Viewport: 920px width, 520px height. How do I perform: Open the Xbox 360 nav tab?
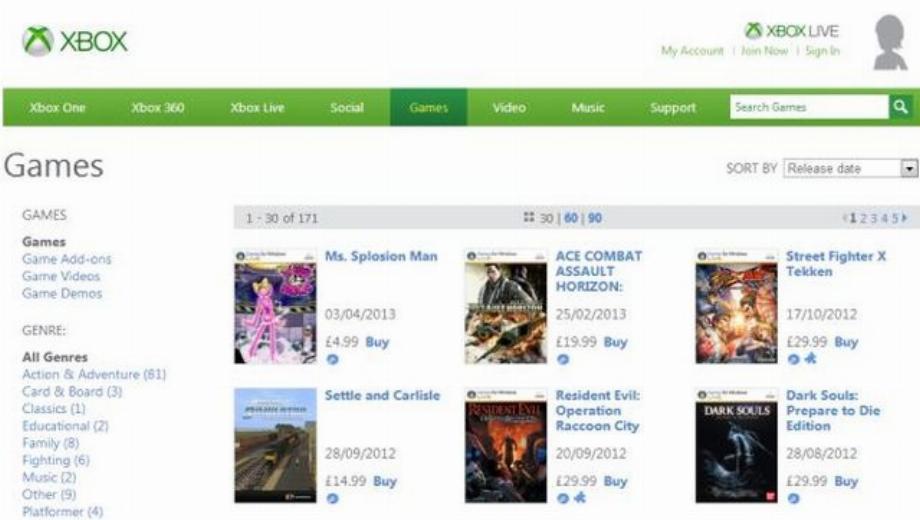[157, 107]
